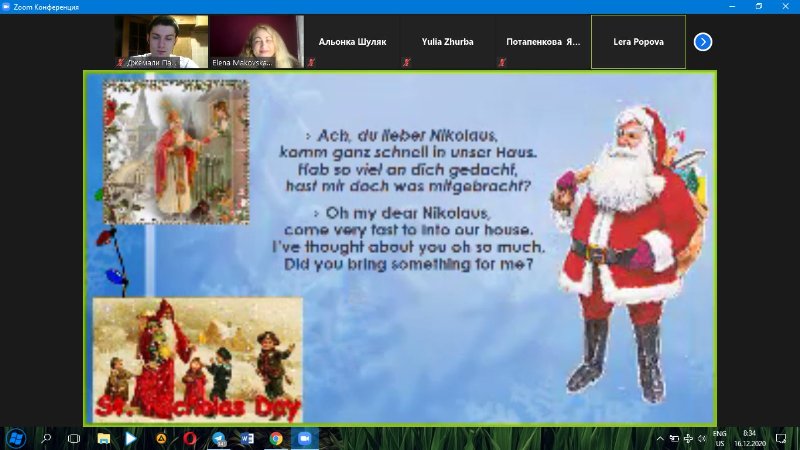Show next participants with blue arrow button

(x=703, y=42)
